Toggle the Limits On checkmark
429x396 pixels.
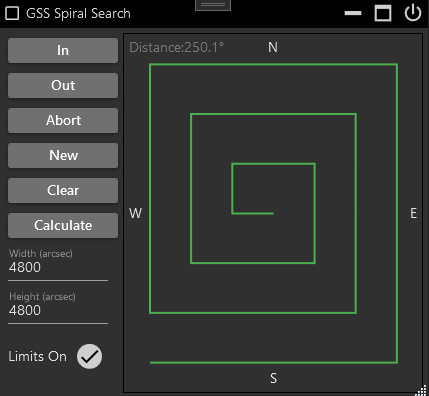pyautogui.click(x=89, y=356)
